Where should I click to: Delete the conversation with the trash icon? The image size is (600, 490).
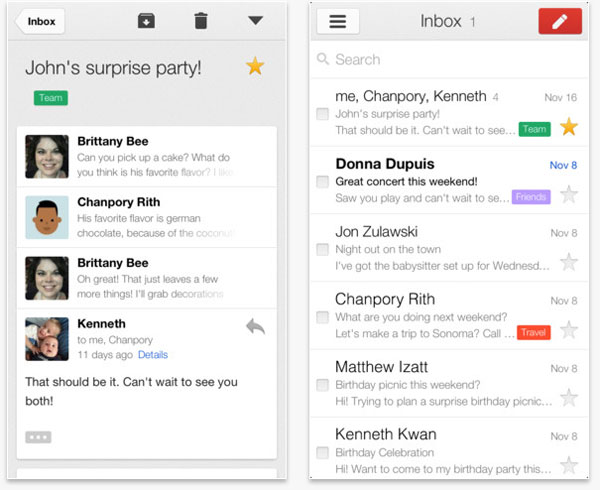click(x=200, y=21)
